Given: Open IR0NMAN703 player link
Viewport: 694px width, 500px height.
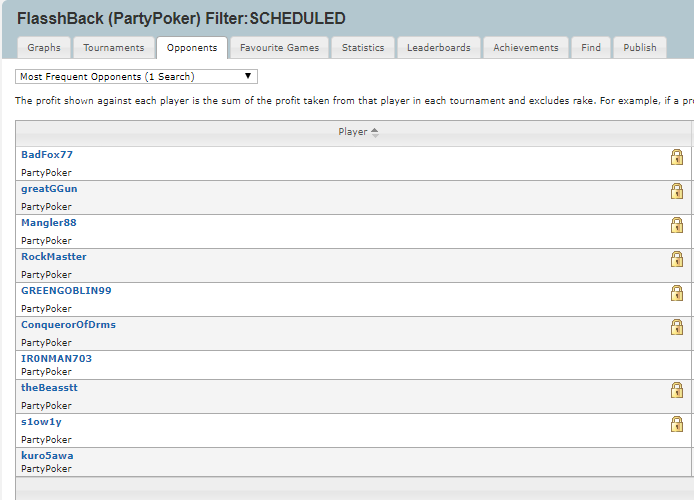Looking at the screenshot, I should (56, 358).
